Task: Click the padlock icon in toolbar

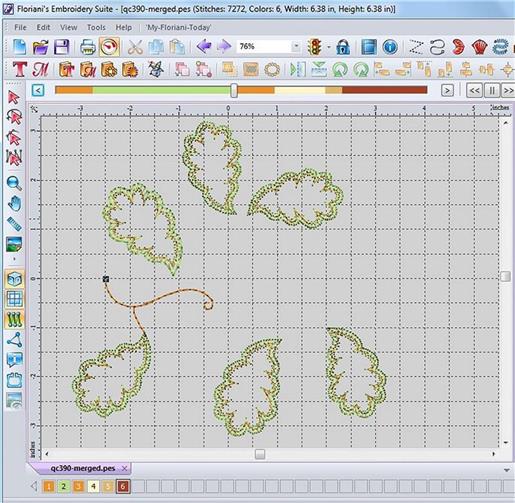Action: pyautogui.click(x=343, y=47)
